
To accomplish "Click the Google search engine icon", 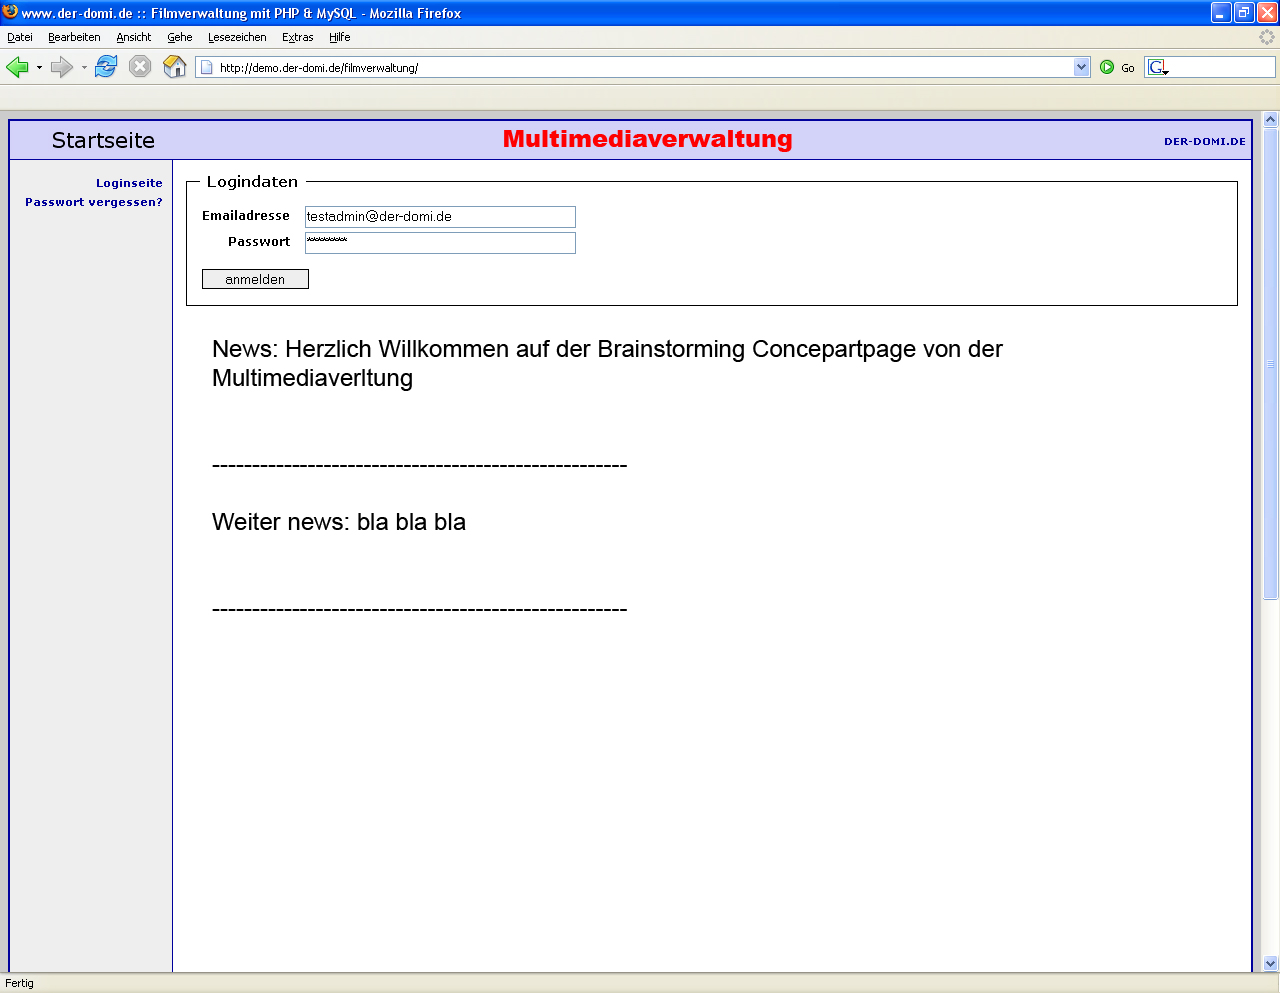I will 1158,67.
